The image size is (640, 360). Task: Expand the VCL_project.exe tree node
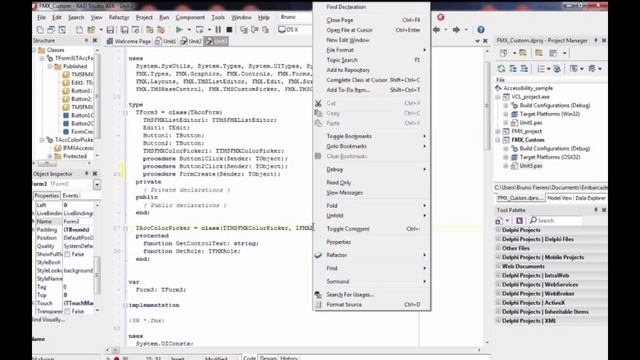point(498,97)
